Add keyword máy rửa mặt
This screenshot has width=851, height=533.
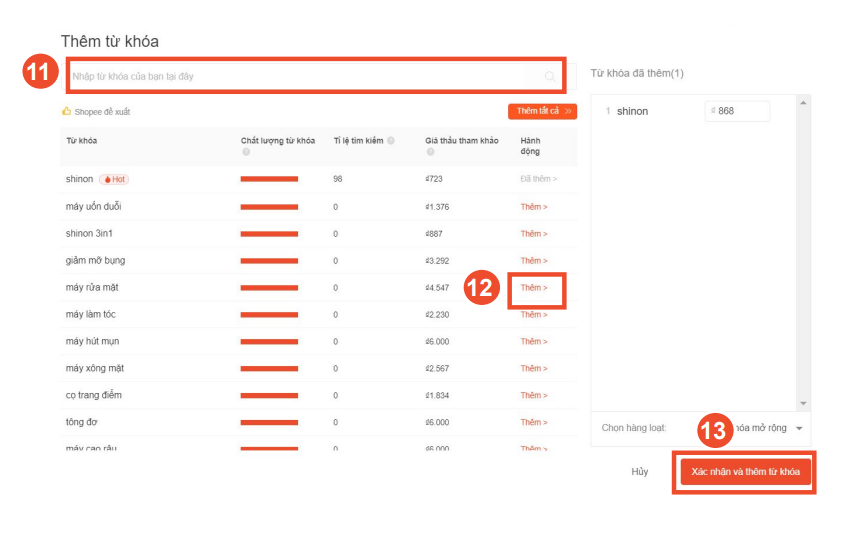534,288
